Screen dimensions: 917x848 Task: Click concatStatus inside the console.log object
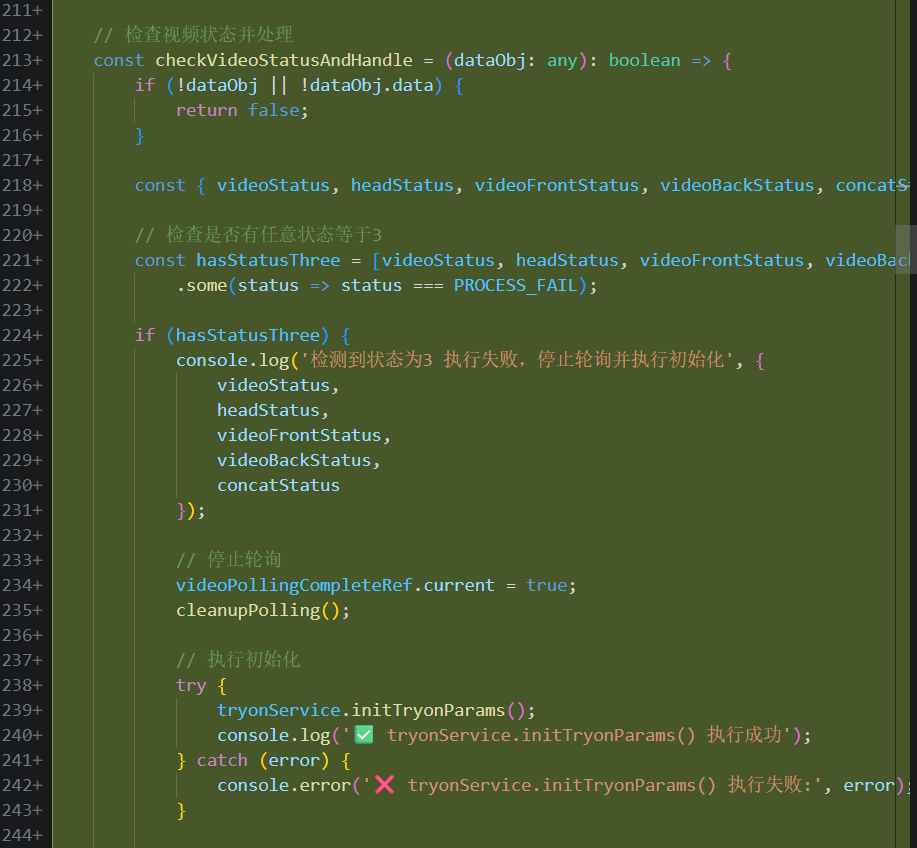coord(278,485)
